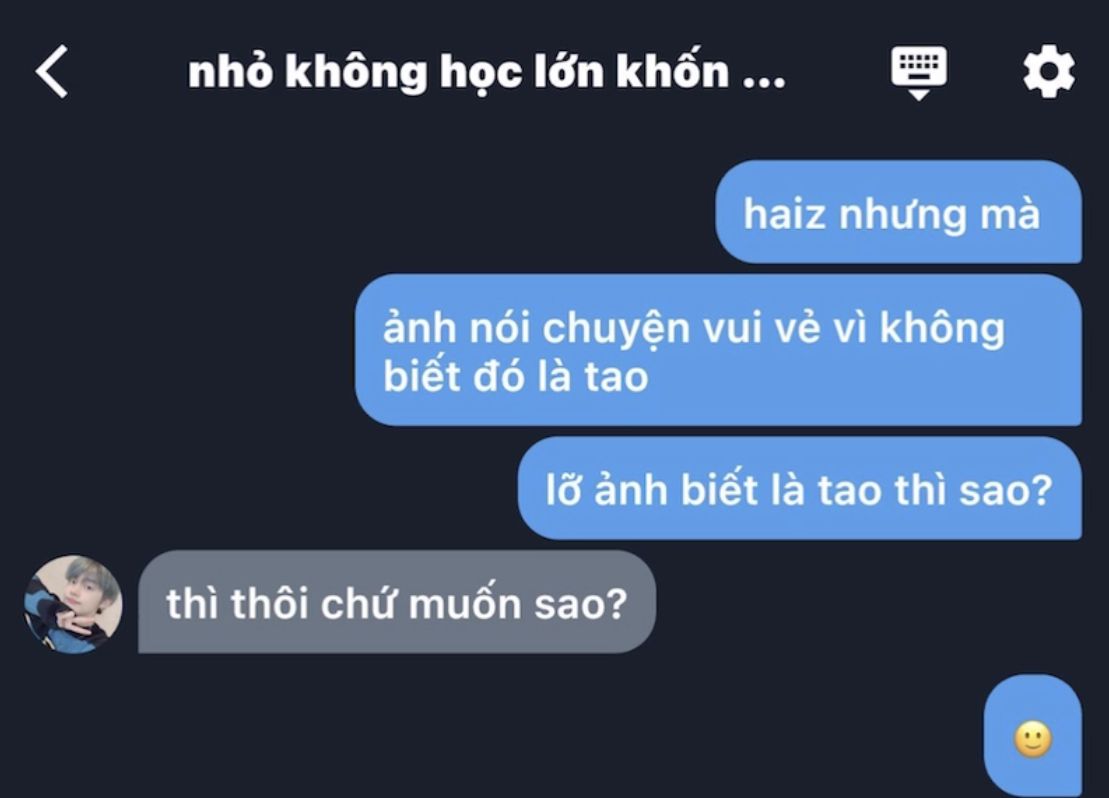
Task: Tap the smiley face emoji
Action: [1033, 739]
